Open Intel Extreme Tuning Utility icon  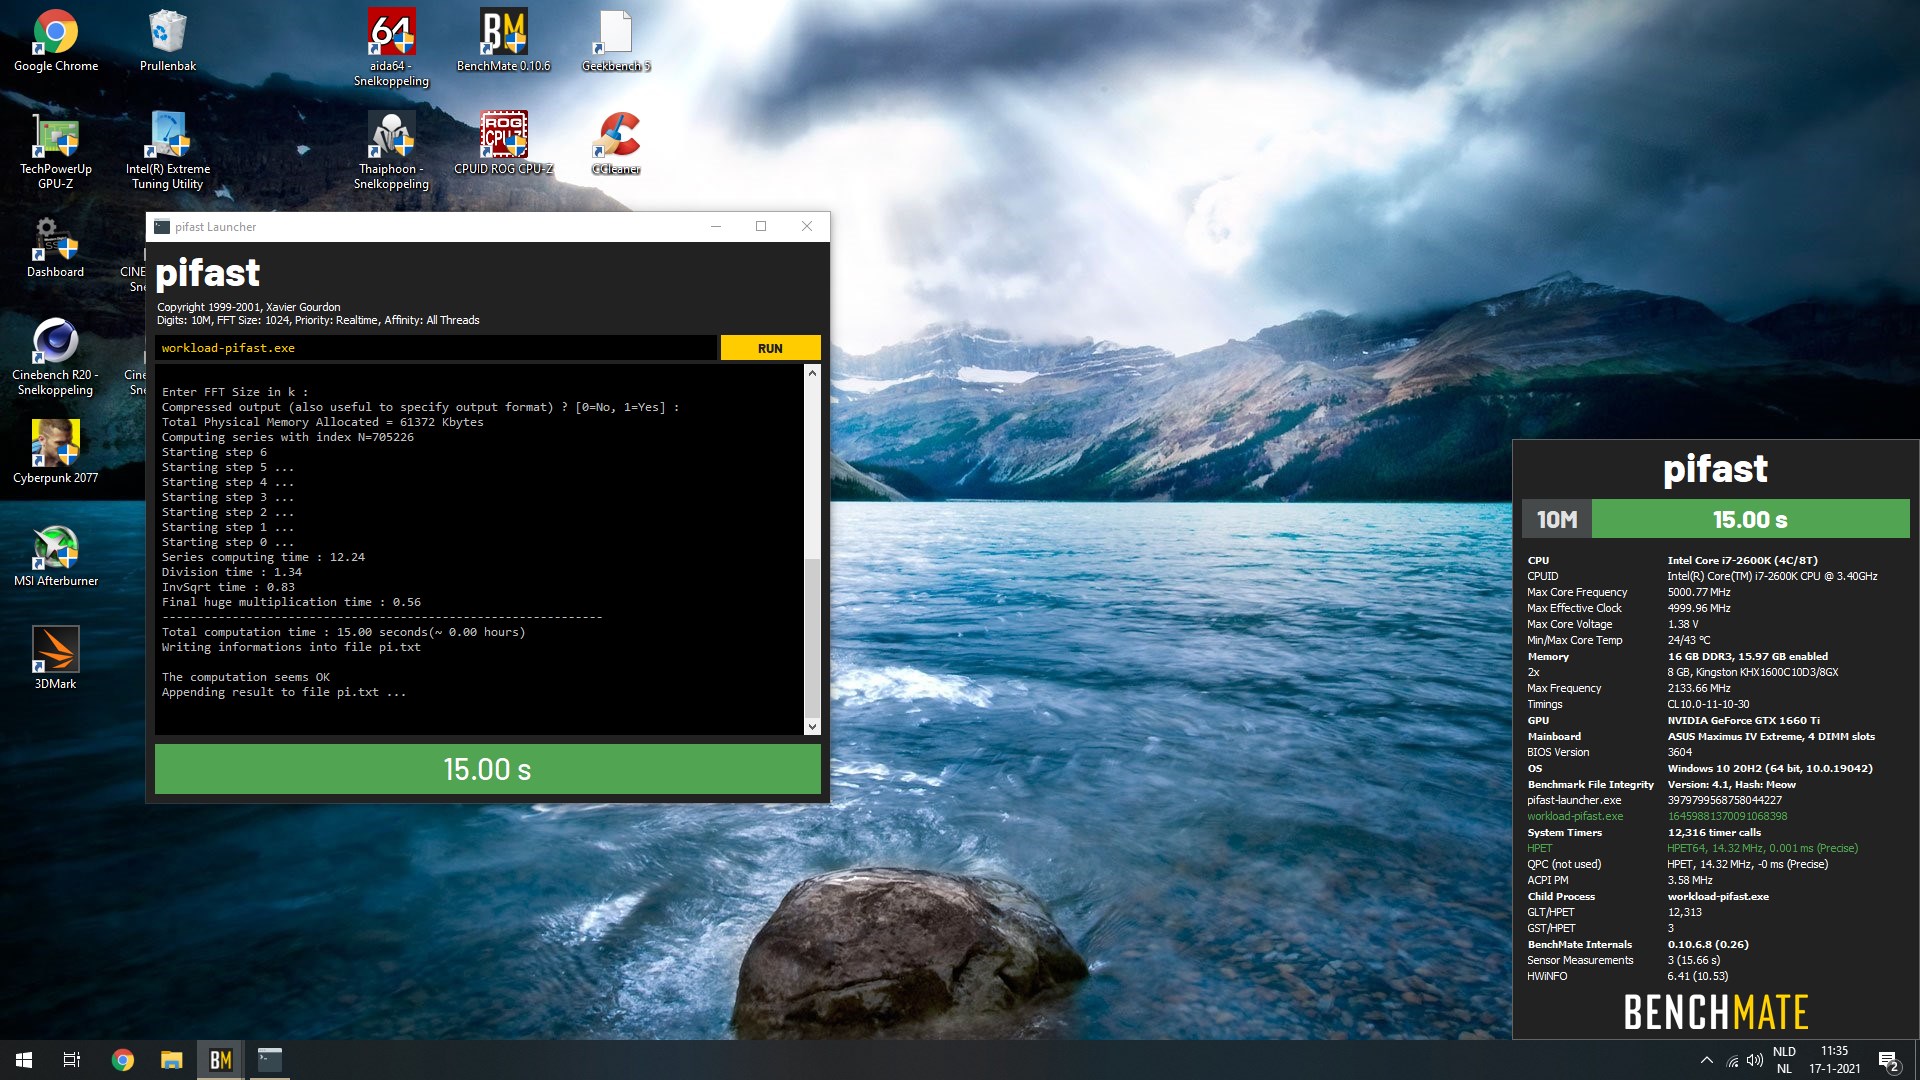click(x=167, y=151)
